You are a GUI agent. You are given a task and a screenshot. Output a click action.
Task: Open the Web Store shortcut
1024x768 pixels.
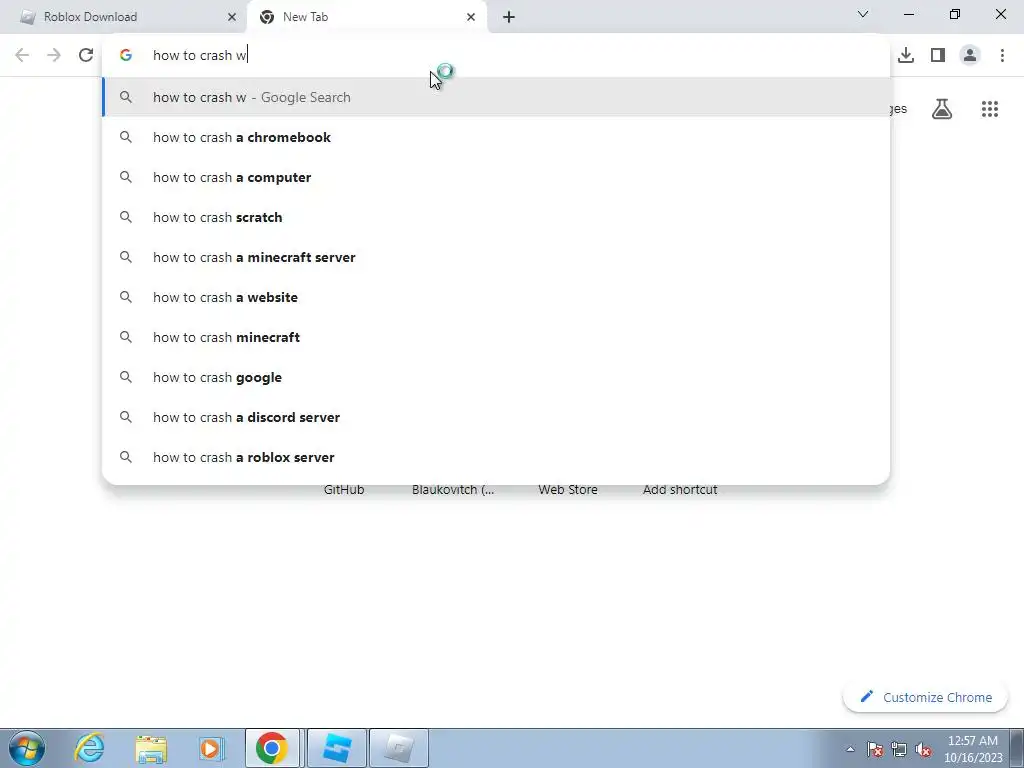point(568,490)
